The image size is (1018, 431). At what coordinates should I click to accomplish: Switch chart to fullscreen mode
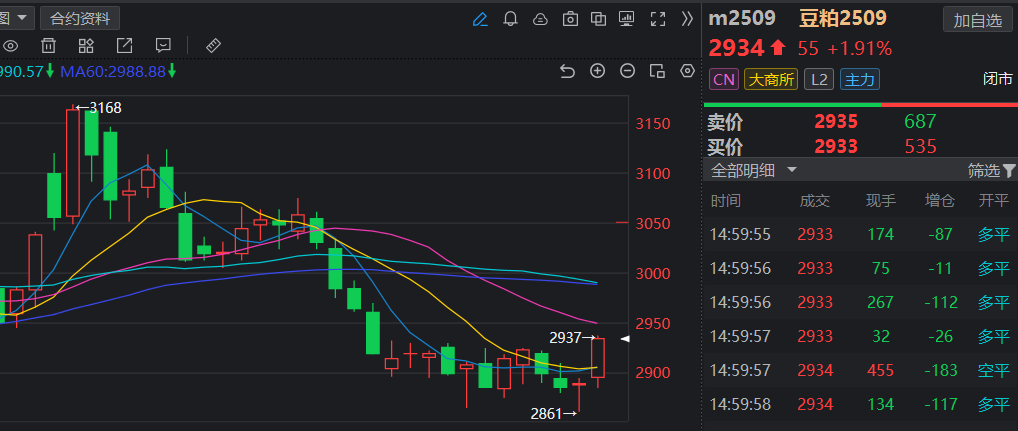(658, 19)
